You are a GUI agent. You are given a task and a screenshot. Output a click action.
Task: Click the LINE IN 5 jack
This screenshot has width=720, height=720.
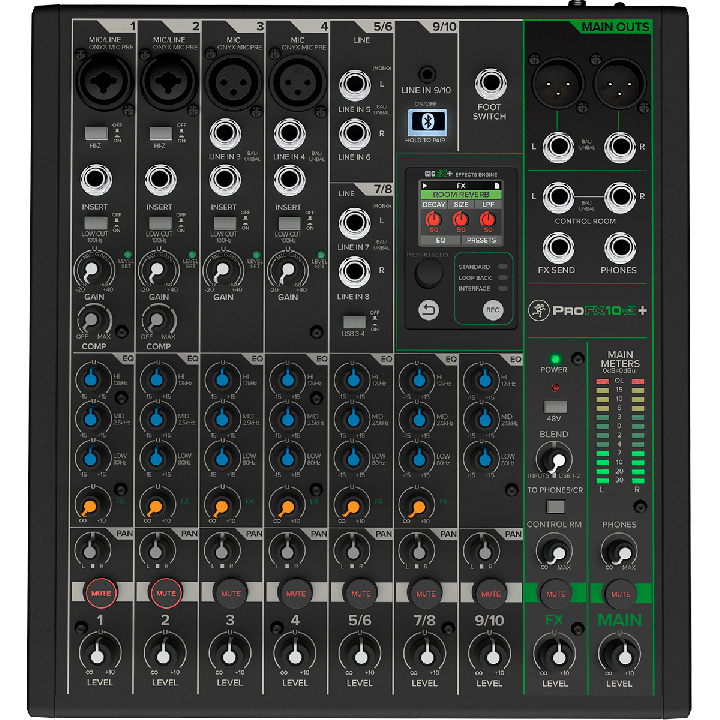[354, 85]
